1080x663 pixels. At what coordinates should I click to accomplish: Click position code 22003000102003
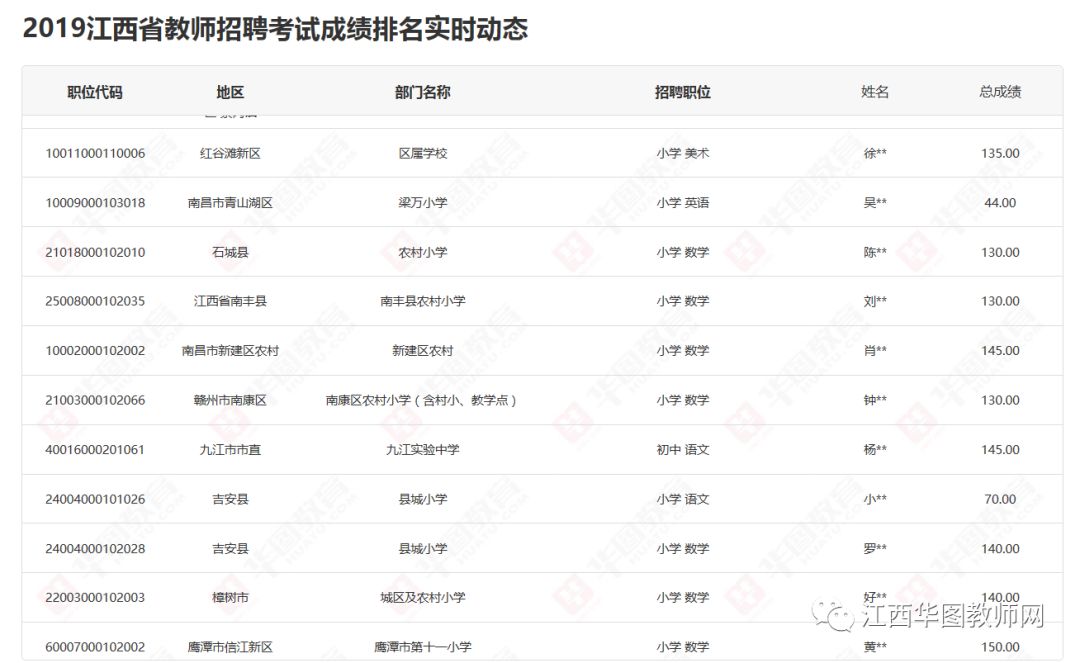(x=95, y=598)
